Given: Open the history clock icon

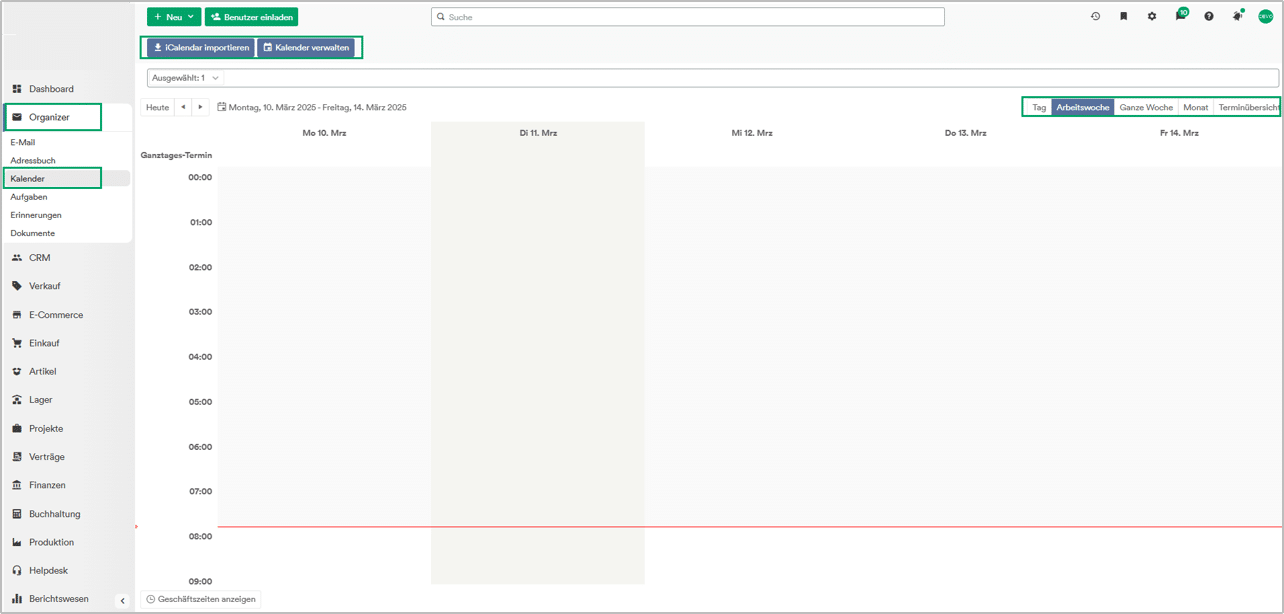Looking at the screenshot, I should pos(1095,16).
